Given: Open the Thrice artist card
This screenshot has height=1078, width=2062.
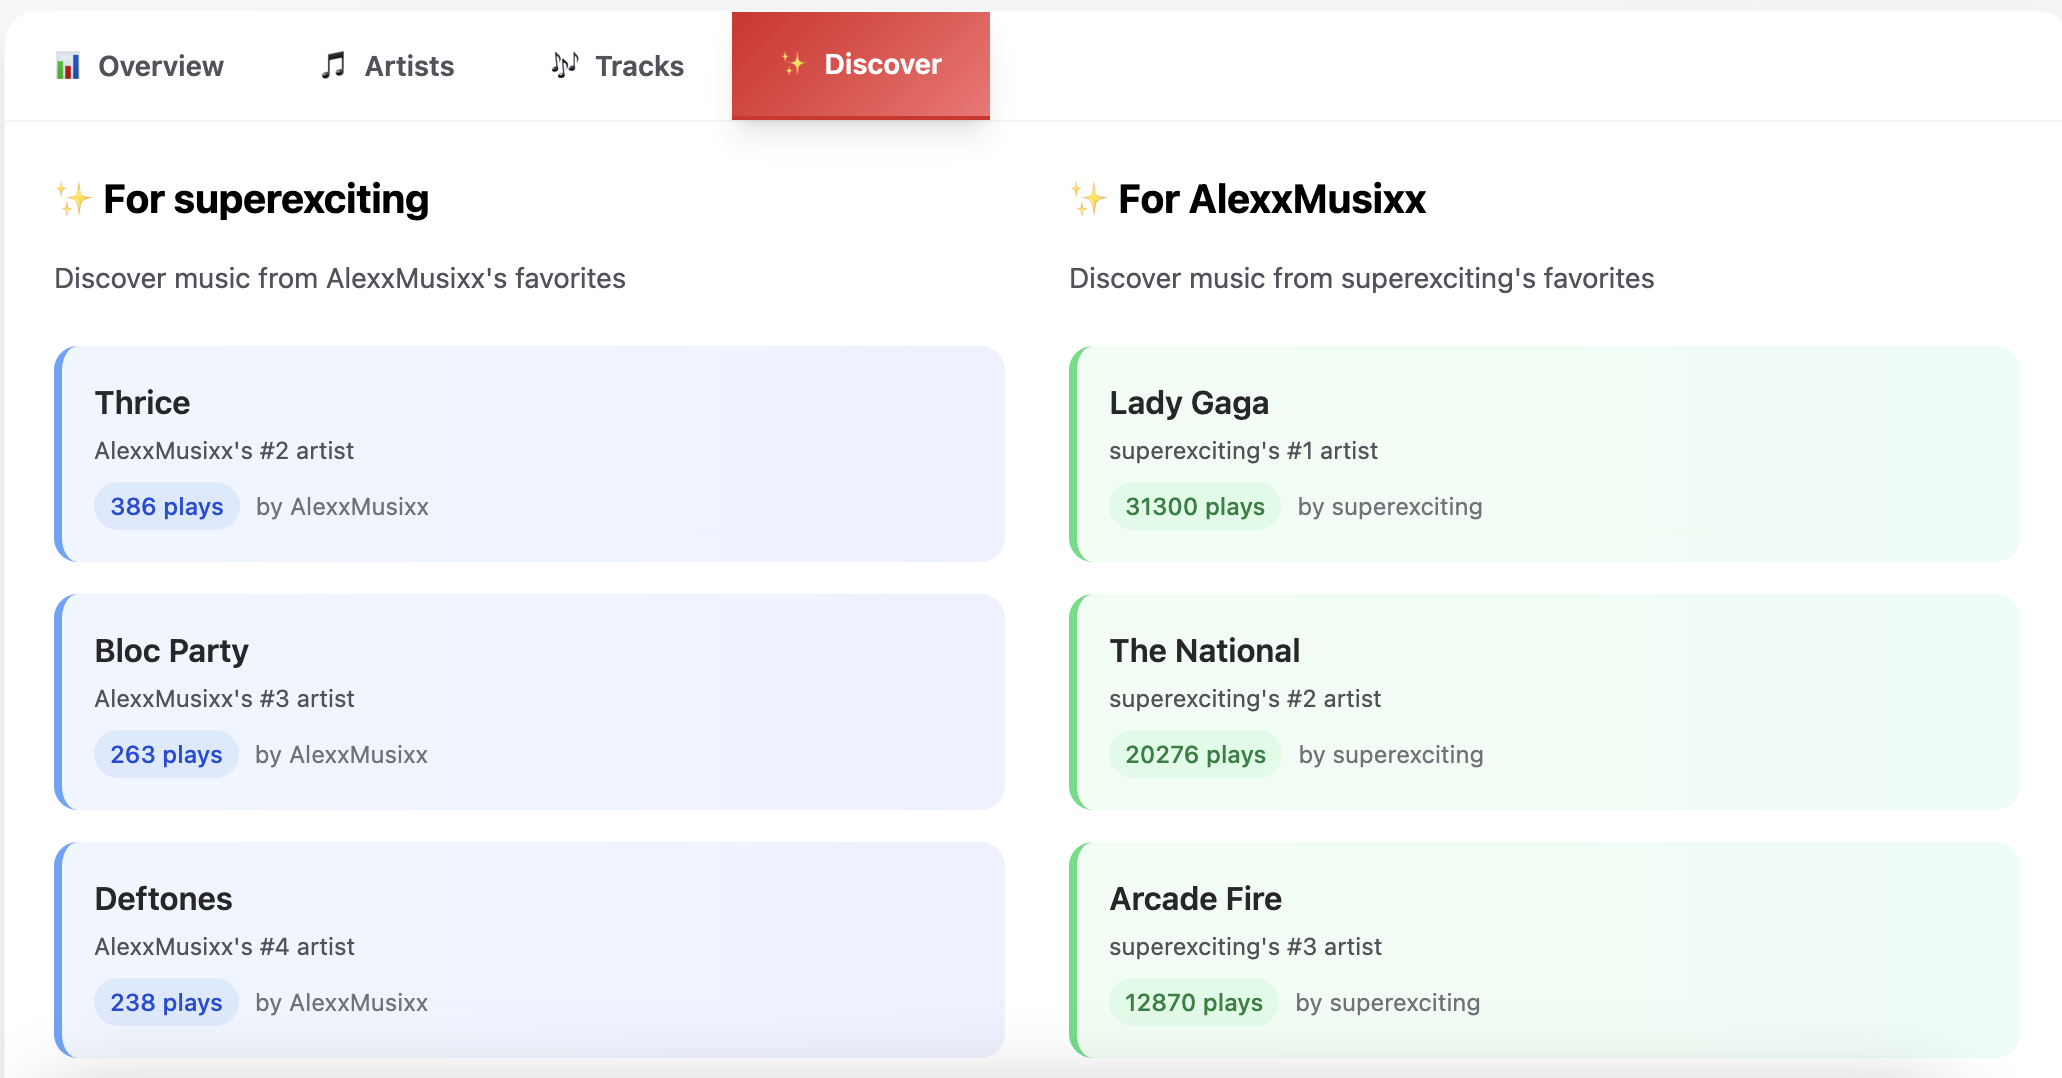Looking at the screenshot, I should point(530,454).
